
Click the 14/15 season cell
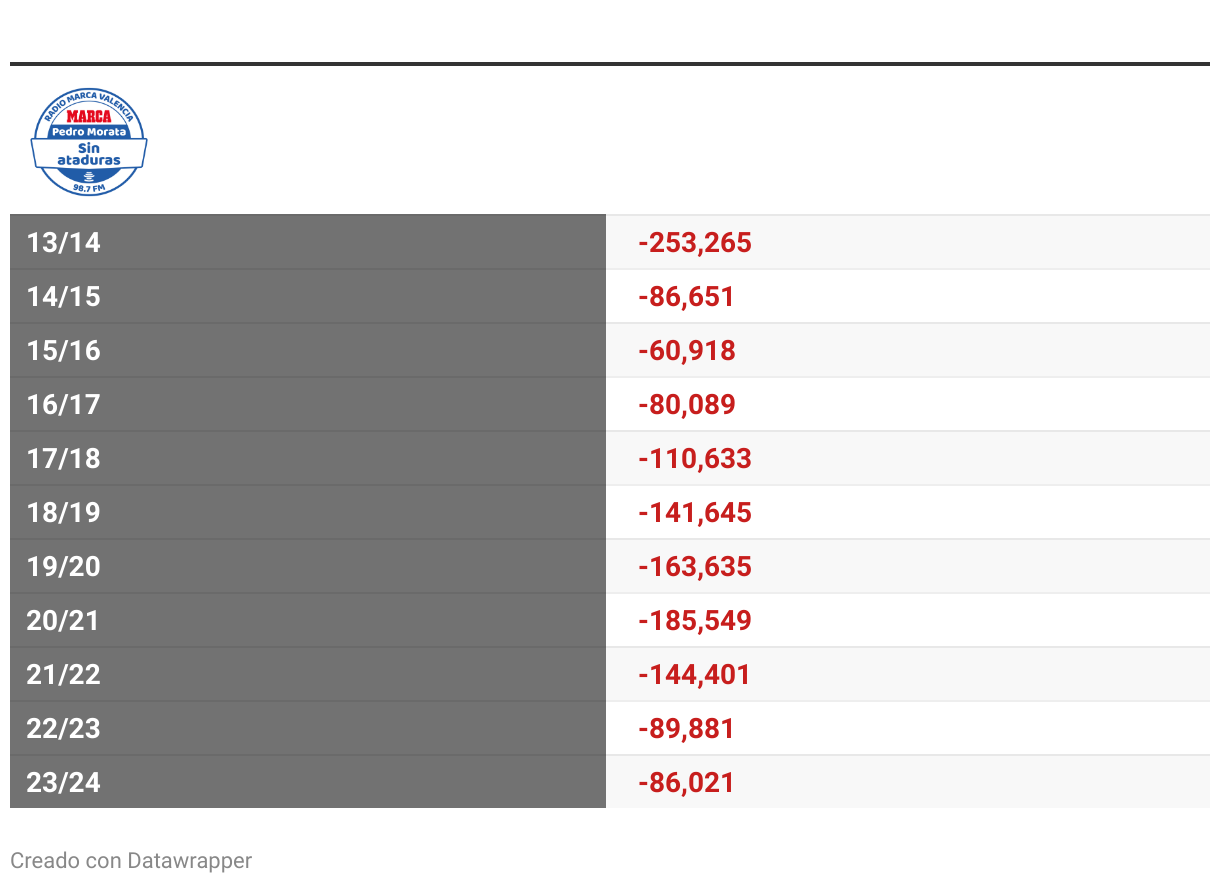pos(64,297)
